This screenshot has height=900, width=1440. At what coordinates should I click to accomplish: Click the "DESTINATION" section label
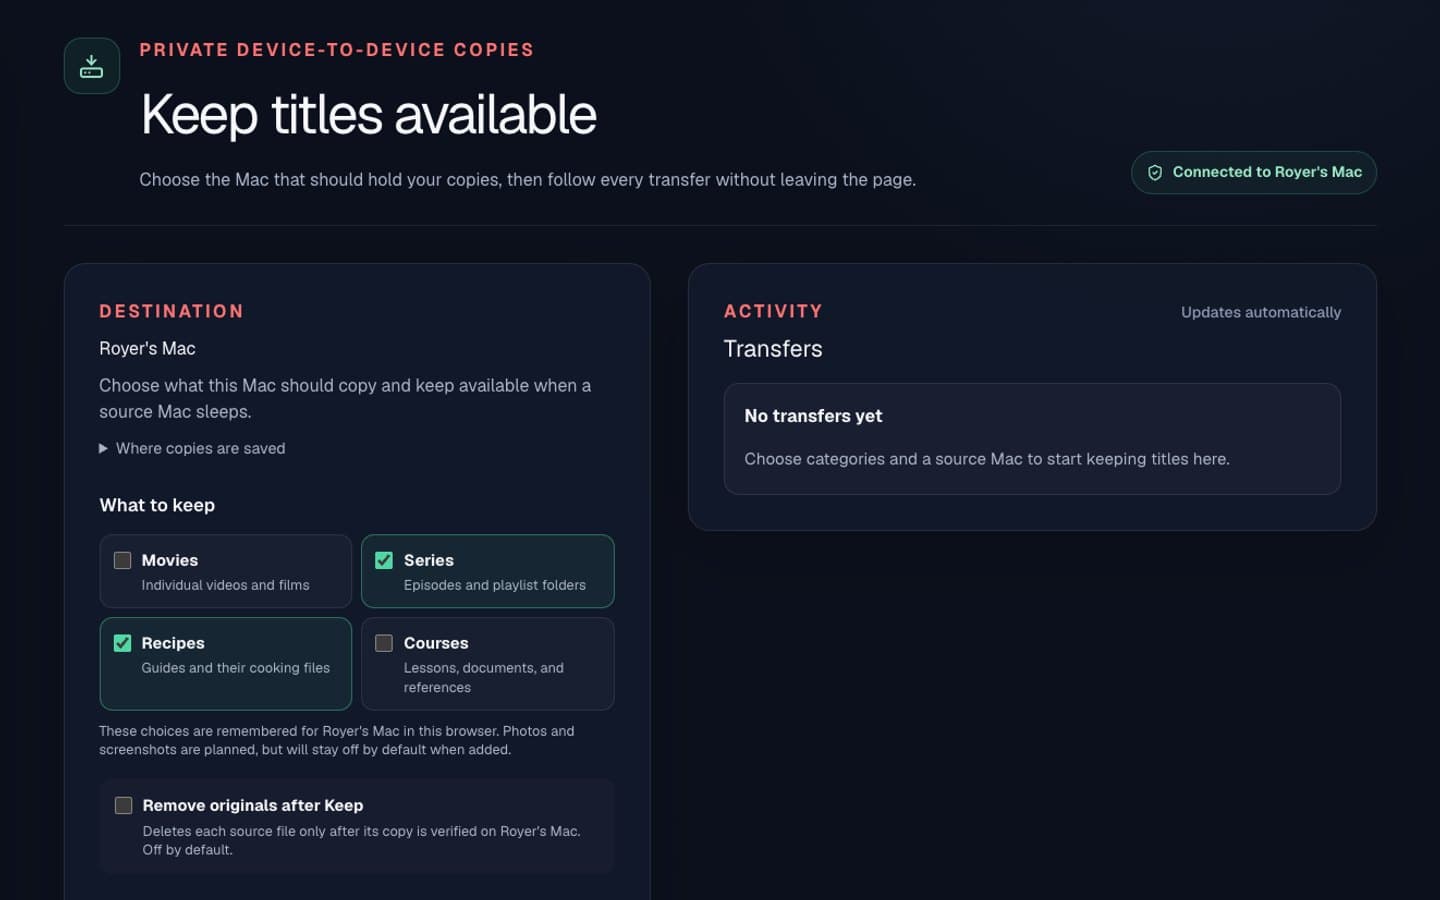tap(171, 312)
